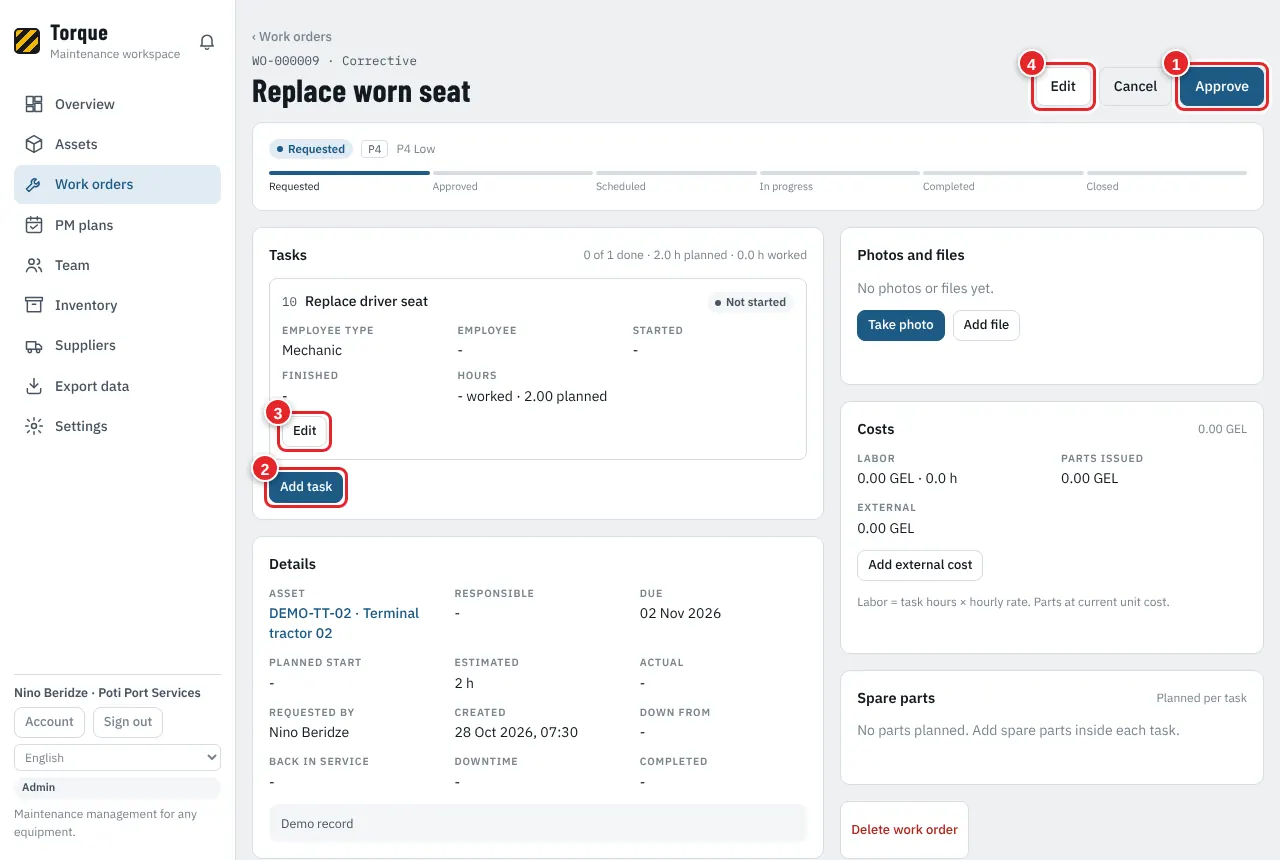This screenshot has width=1280, height=860.
Task: Navigate to Team page
Action: (117, 265)
